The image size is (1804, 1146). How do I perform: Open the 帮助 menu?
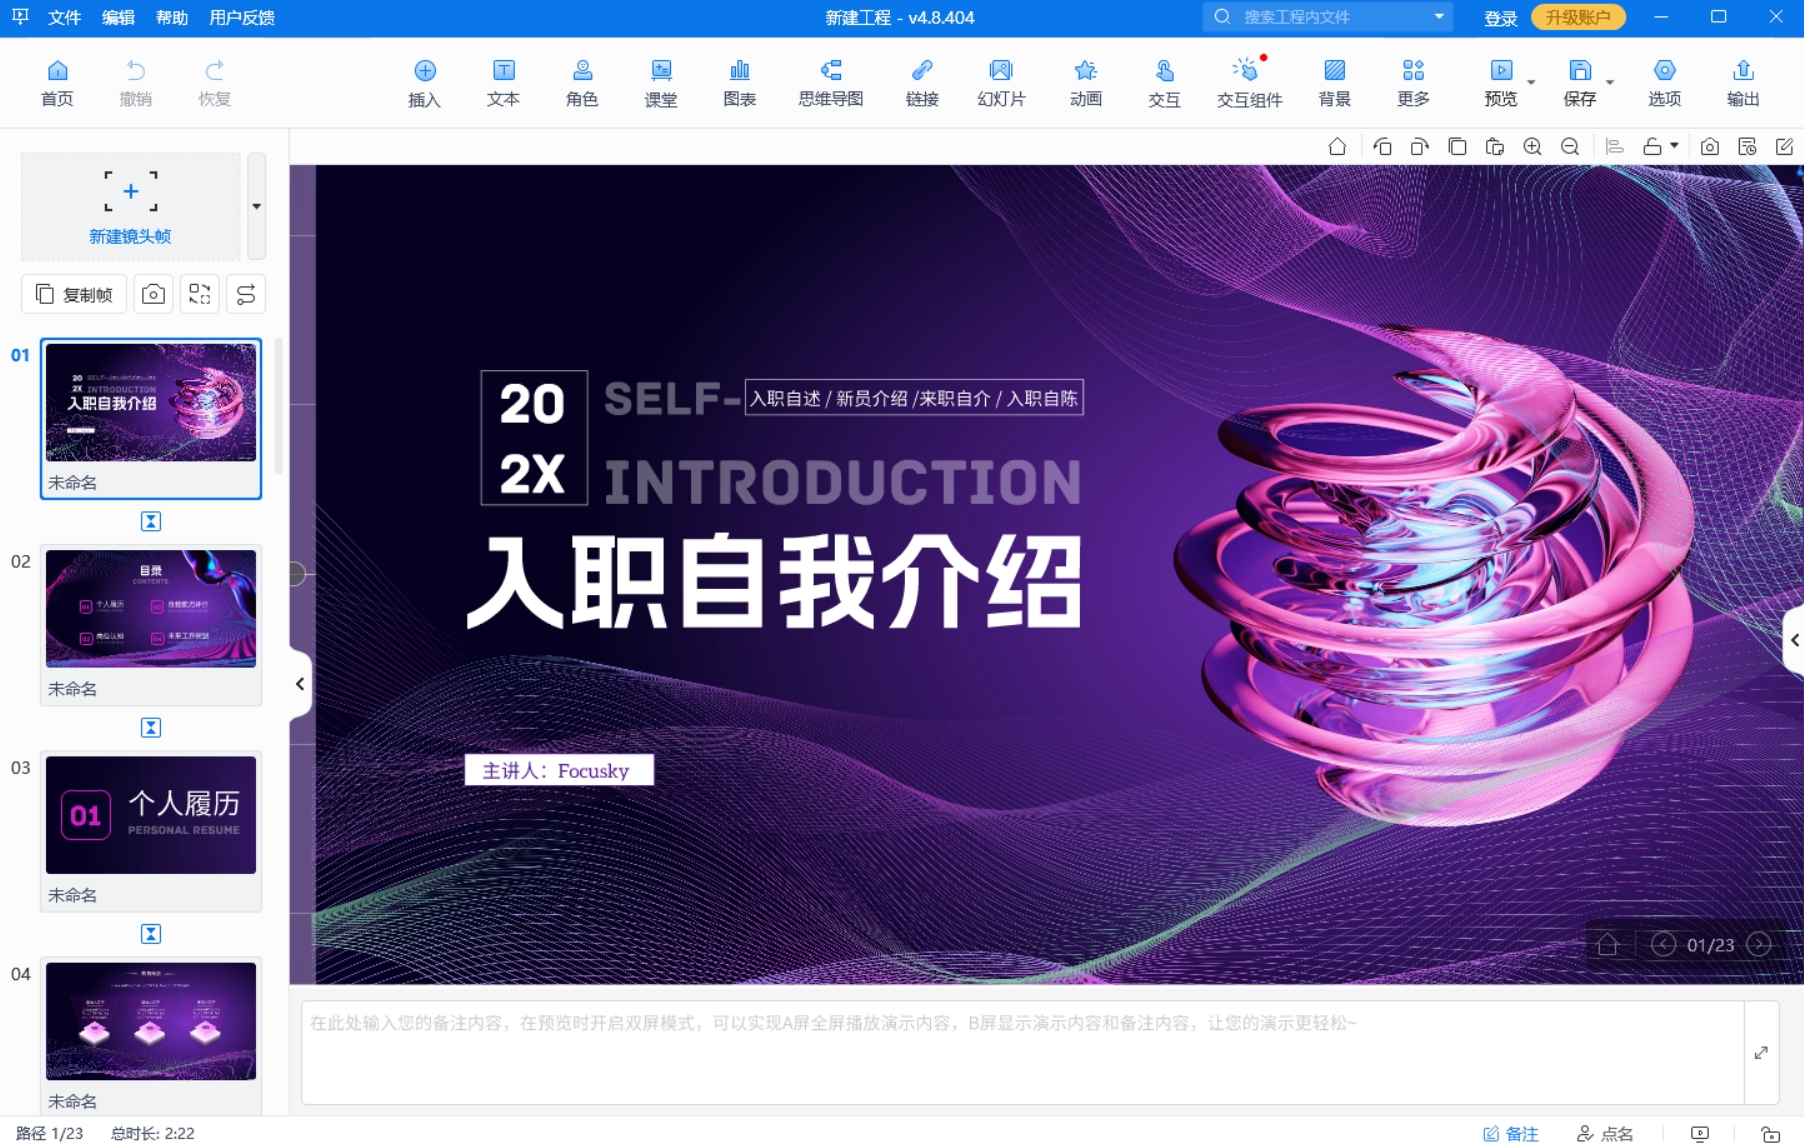(x=172, y=17)
